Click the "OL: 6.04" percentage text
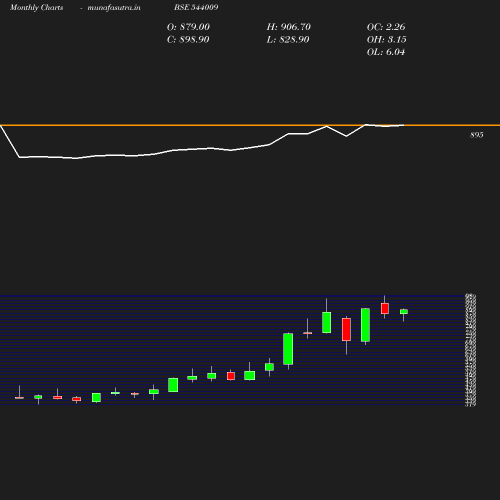500x500 pixels. (x=386, y=52)
